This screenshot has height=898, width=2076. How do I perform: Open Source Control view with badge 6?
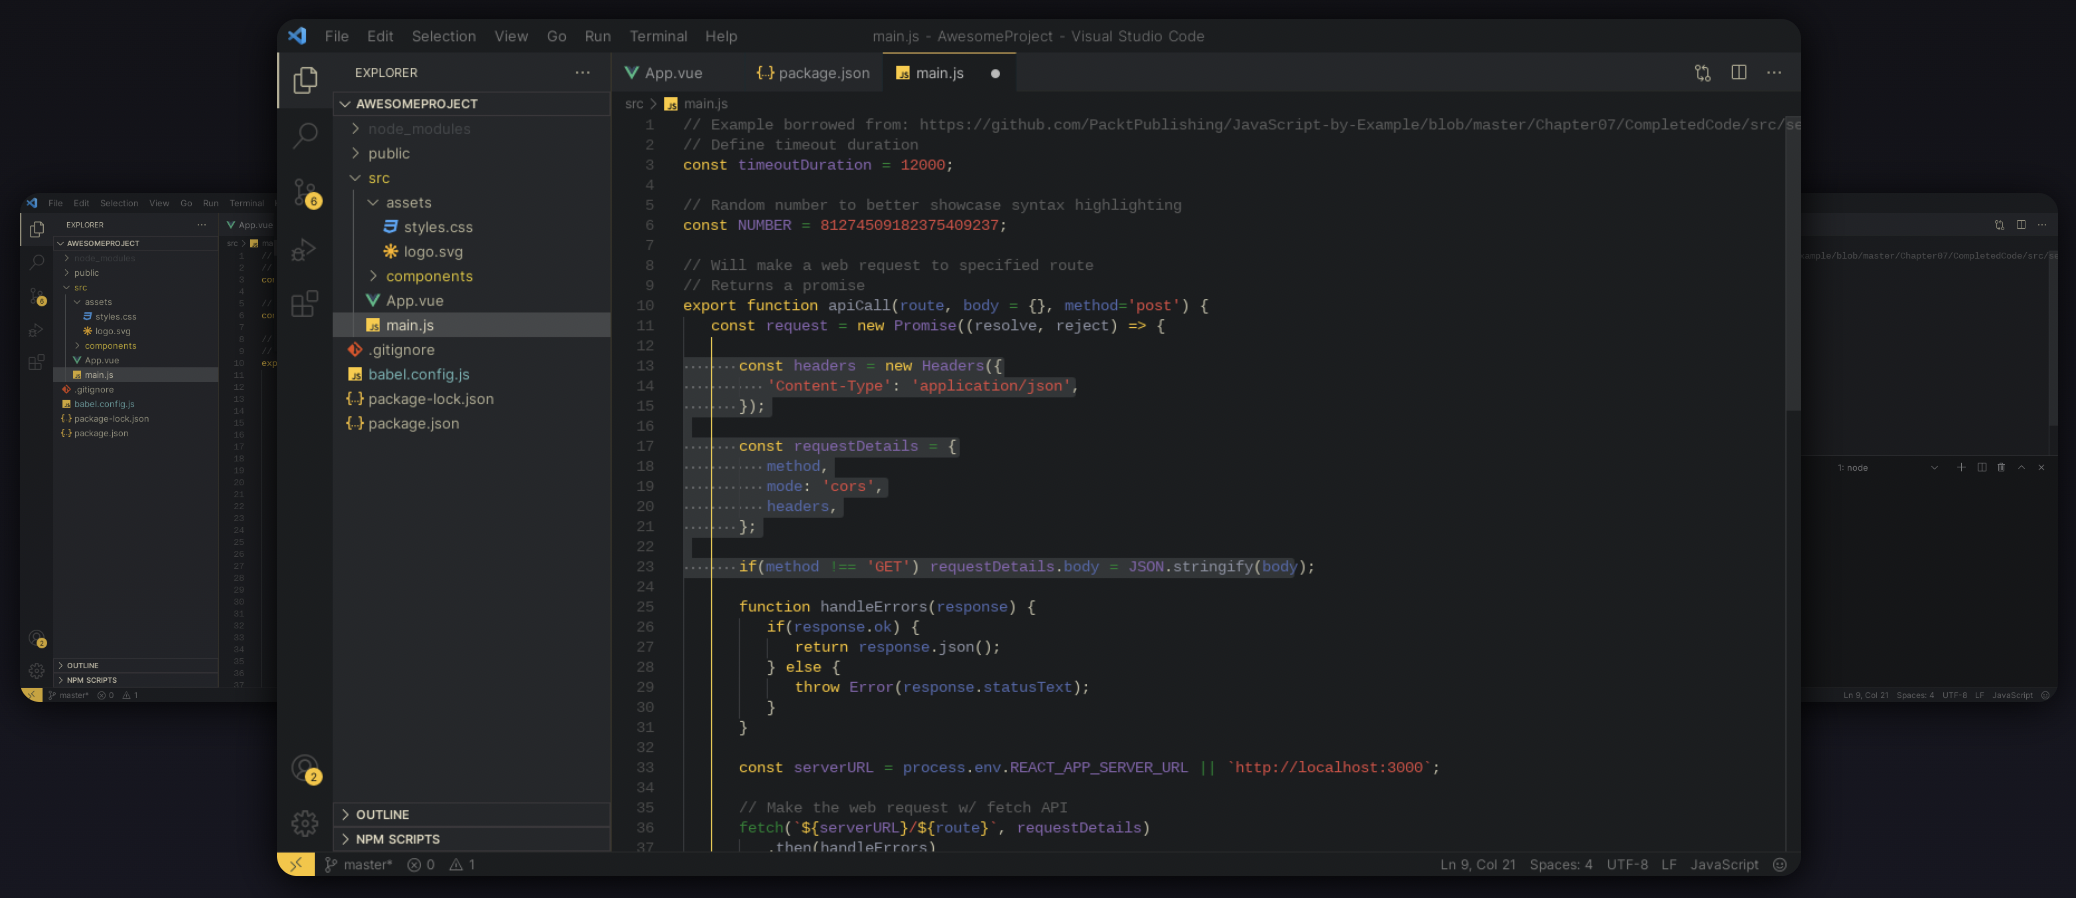coord(305,192)
